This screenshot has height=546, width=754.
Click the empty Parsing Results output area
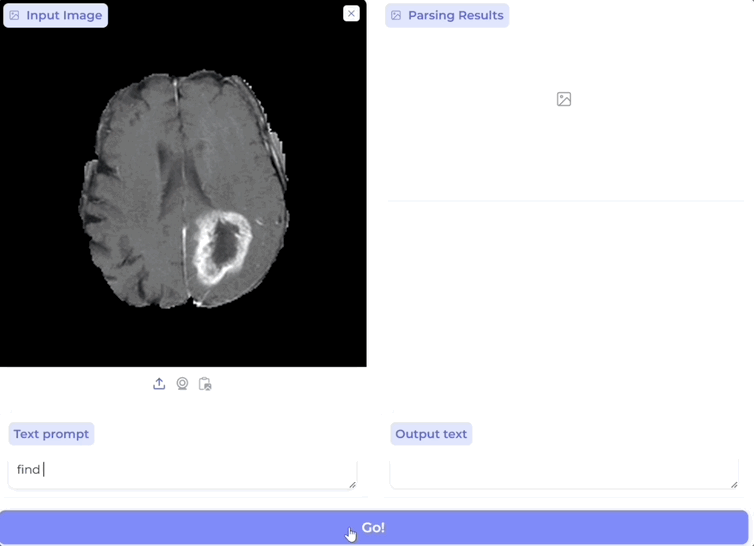565,300
